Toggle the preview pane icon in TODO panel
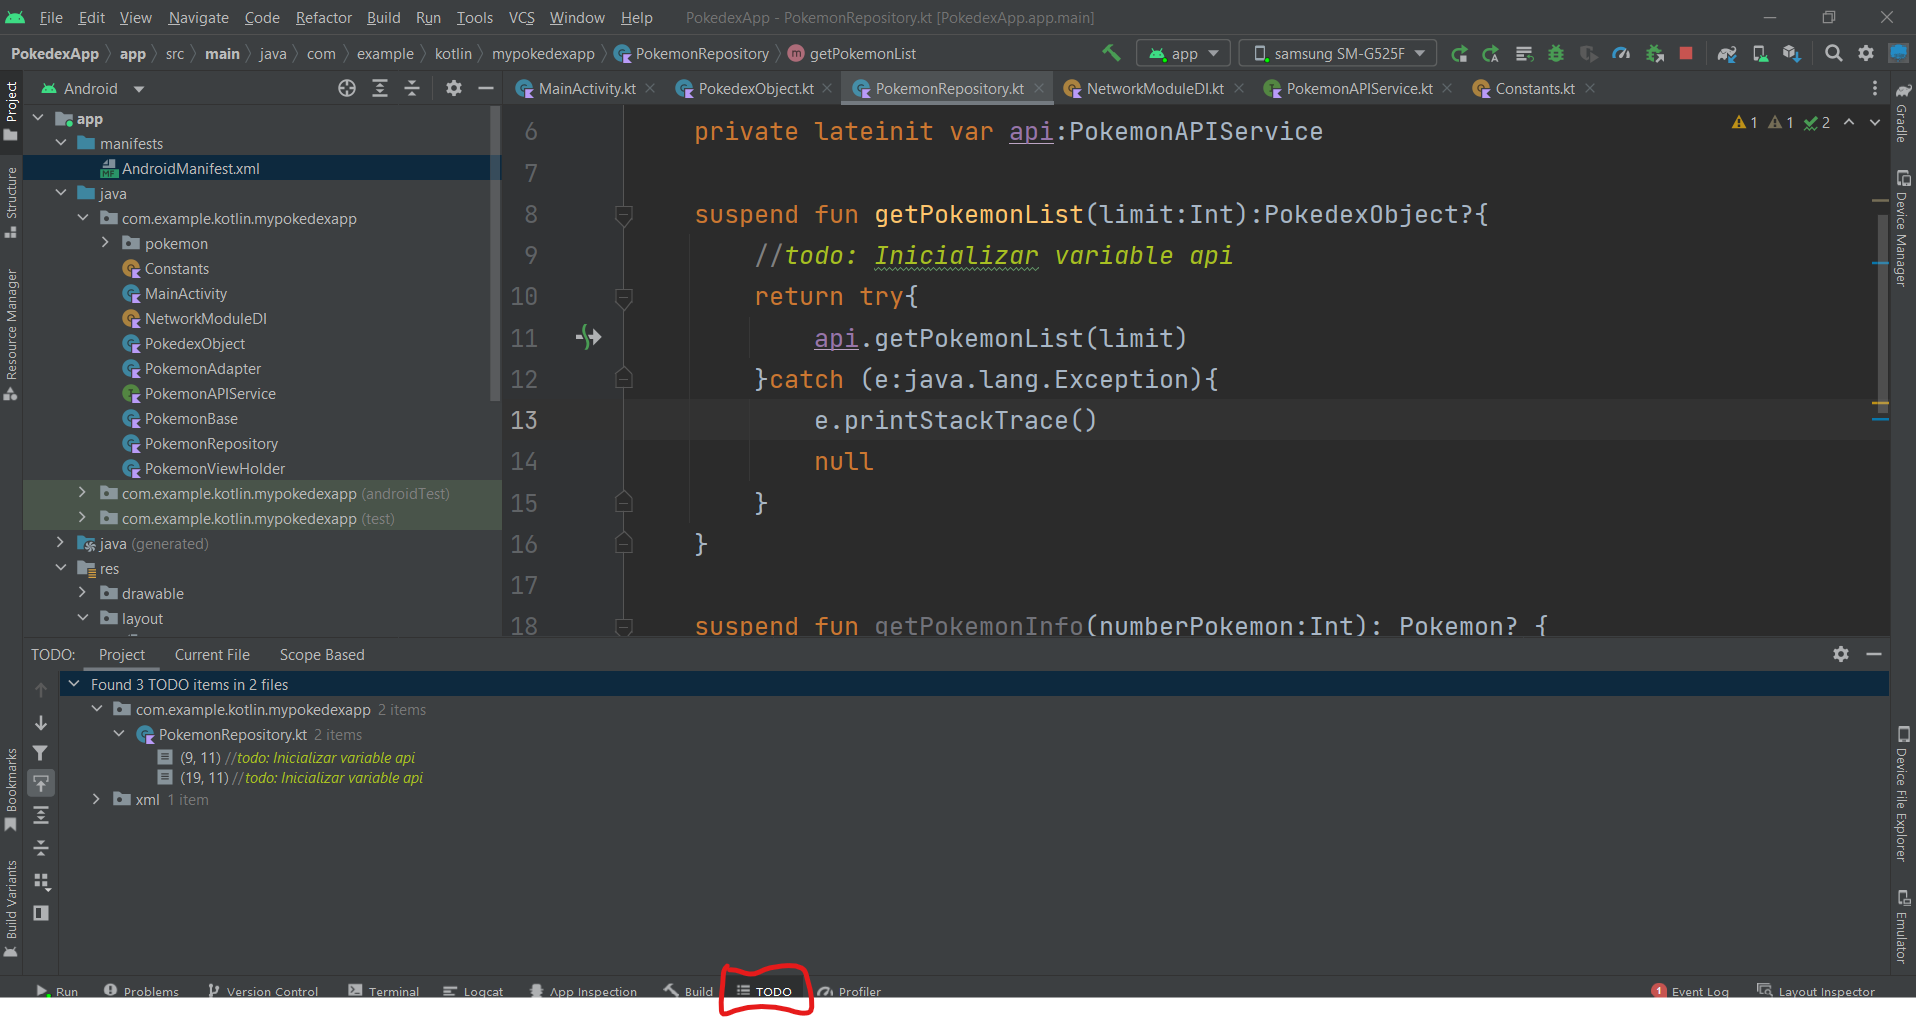The width and height of the screenshot is (1916, 1021). point(41,913)
